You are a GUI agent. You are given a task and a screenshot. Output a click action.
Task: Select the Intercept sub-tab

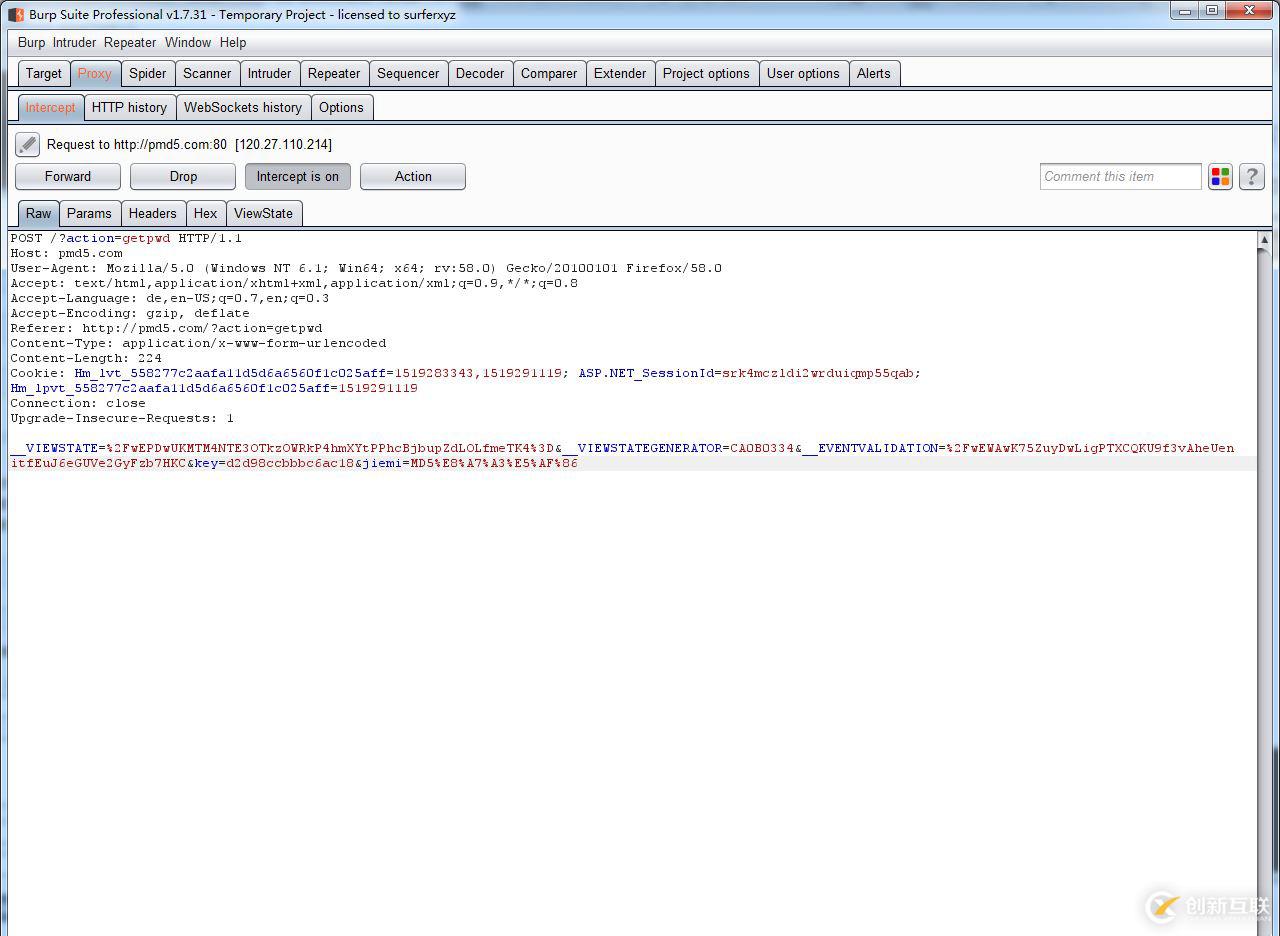(x=51, y=108)
